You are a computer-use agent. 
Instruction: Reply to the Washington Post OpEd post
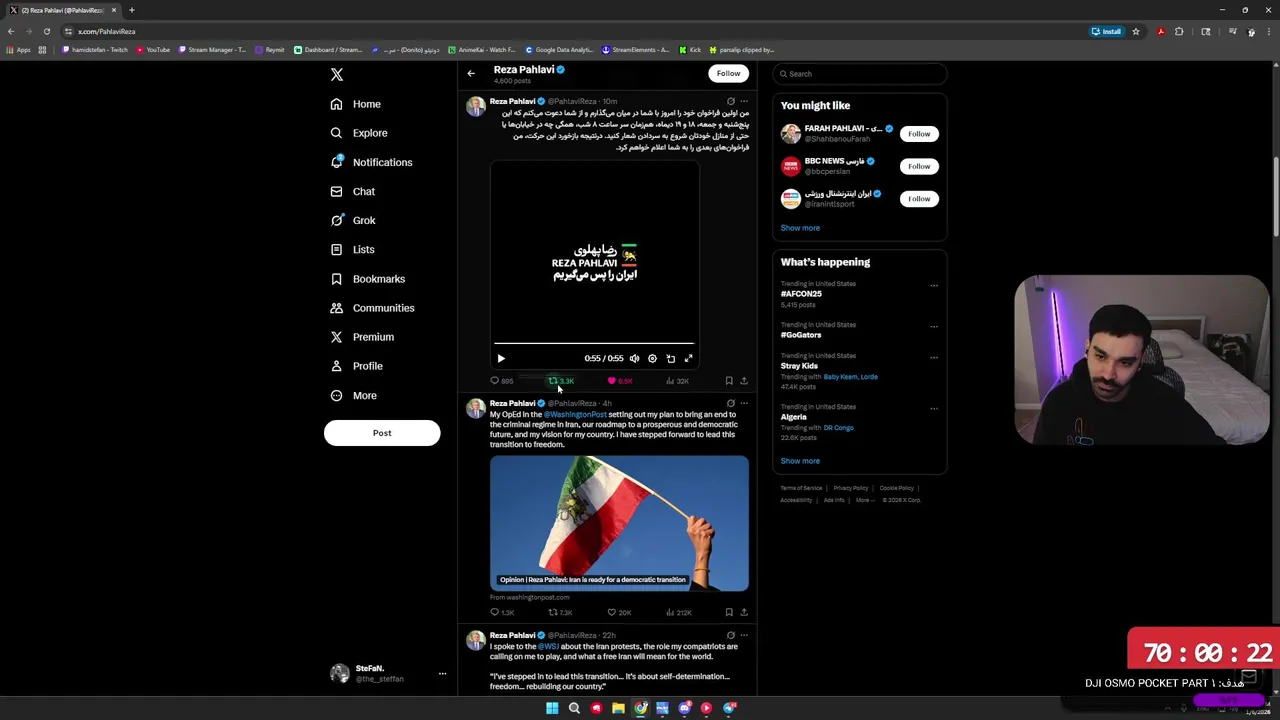[501, 613]
